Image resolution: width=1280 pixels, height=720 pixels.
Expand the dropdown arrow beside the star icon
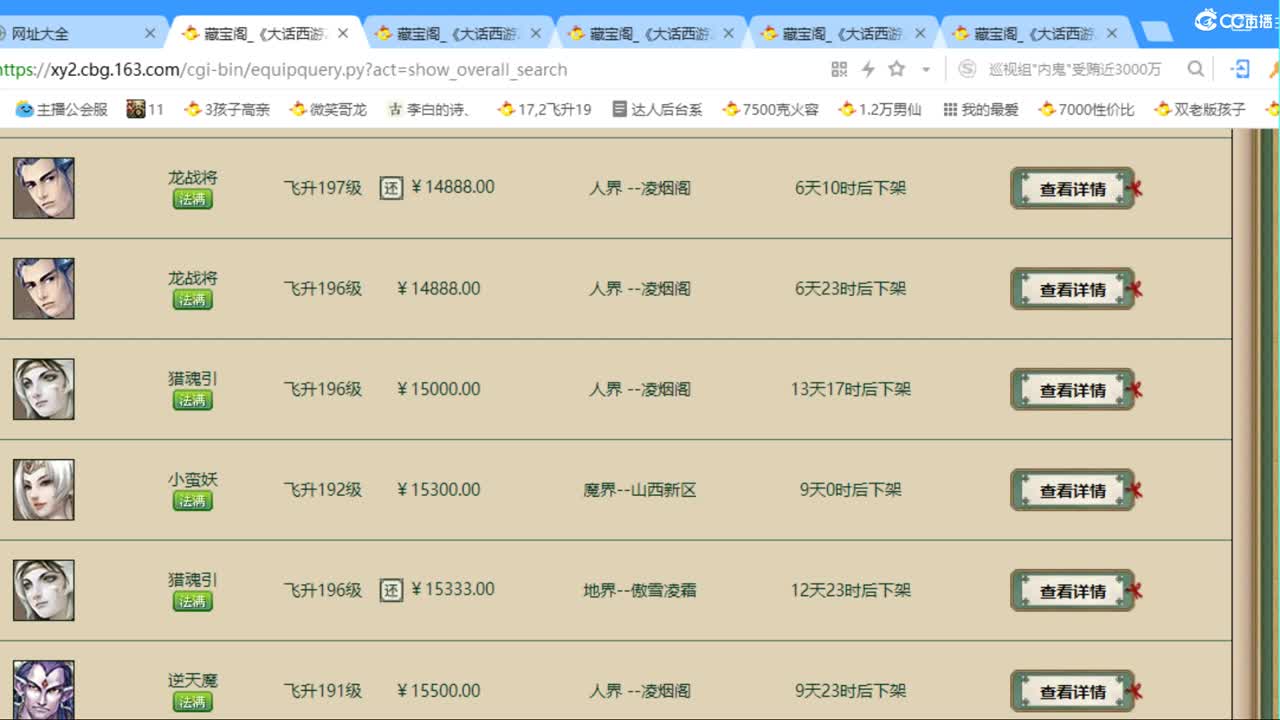926,70
